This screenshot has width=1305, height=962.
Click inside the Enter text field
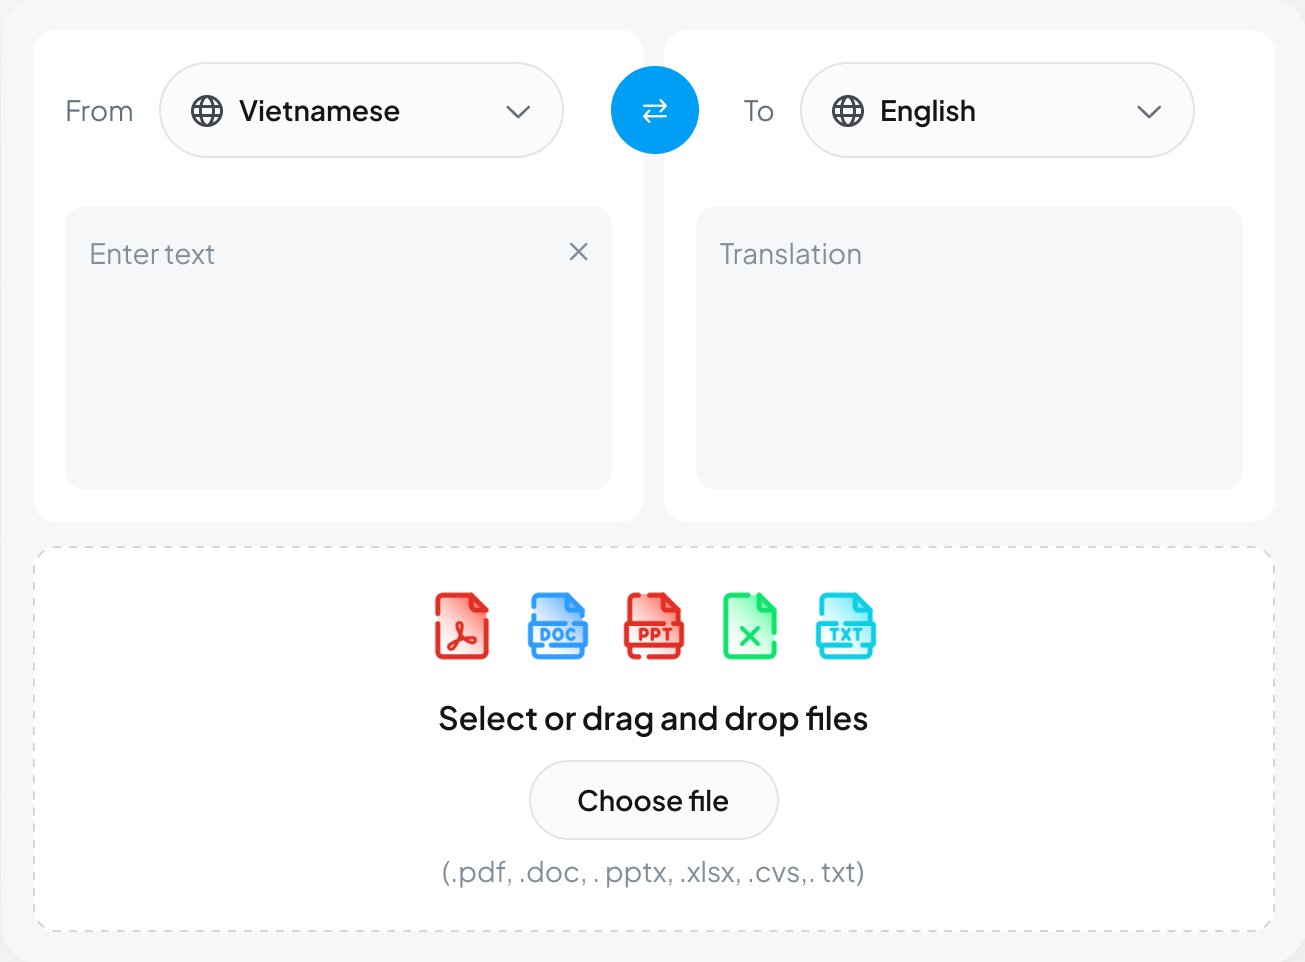[x=338, y=348]
